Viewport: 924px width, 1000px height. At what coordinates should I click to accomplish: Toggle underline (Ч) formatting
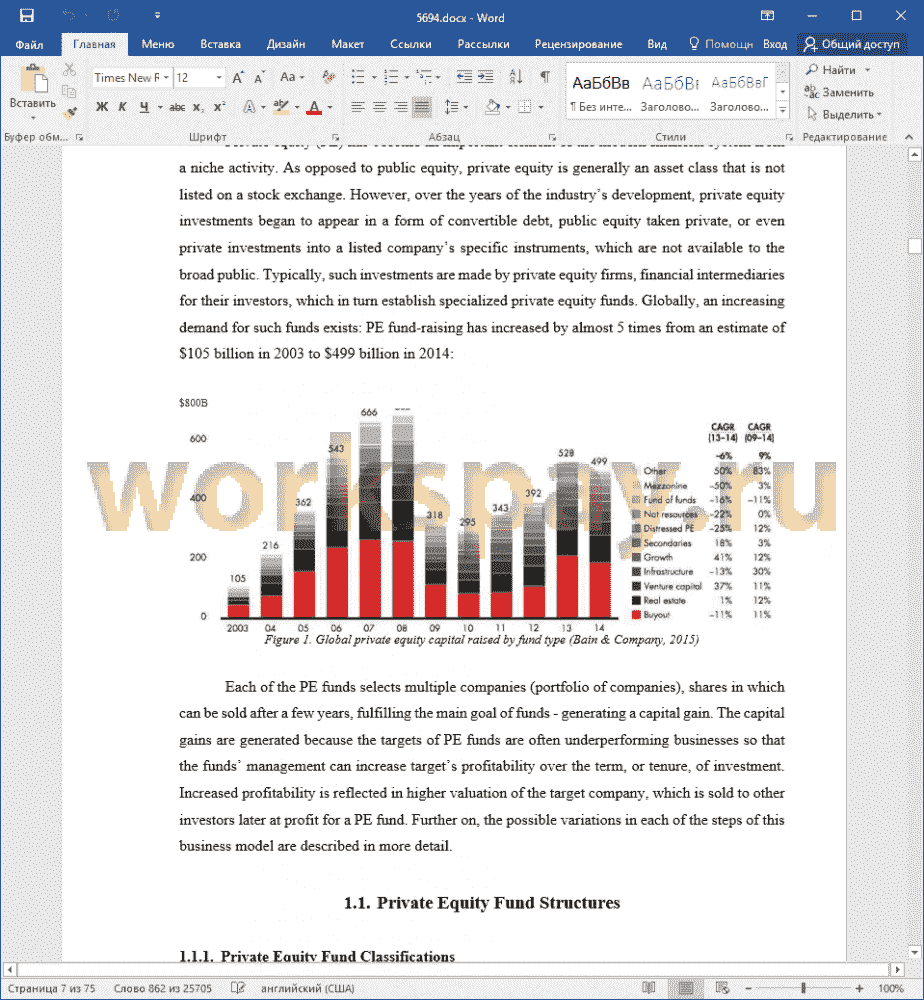tap(144, 107)
